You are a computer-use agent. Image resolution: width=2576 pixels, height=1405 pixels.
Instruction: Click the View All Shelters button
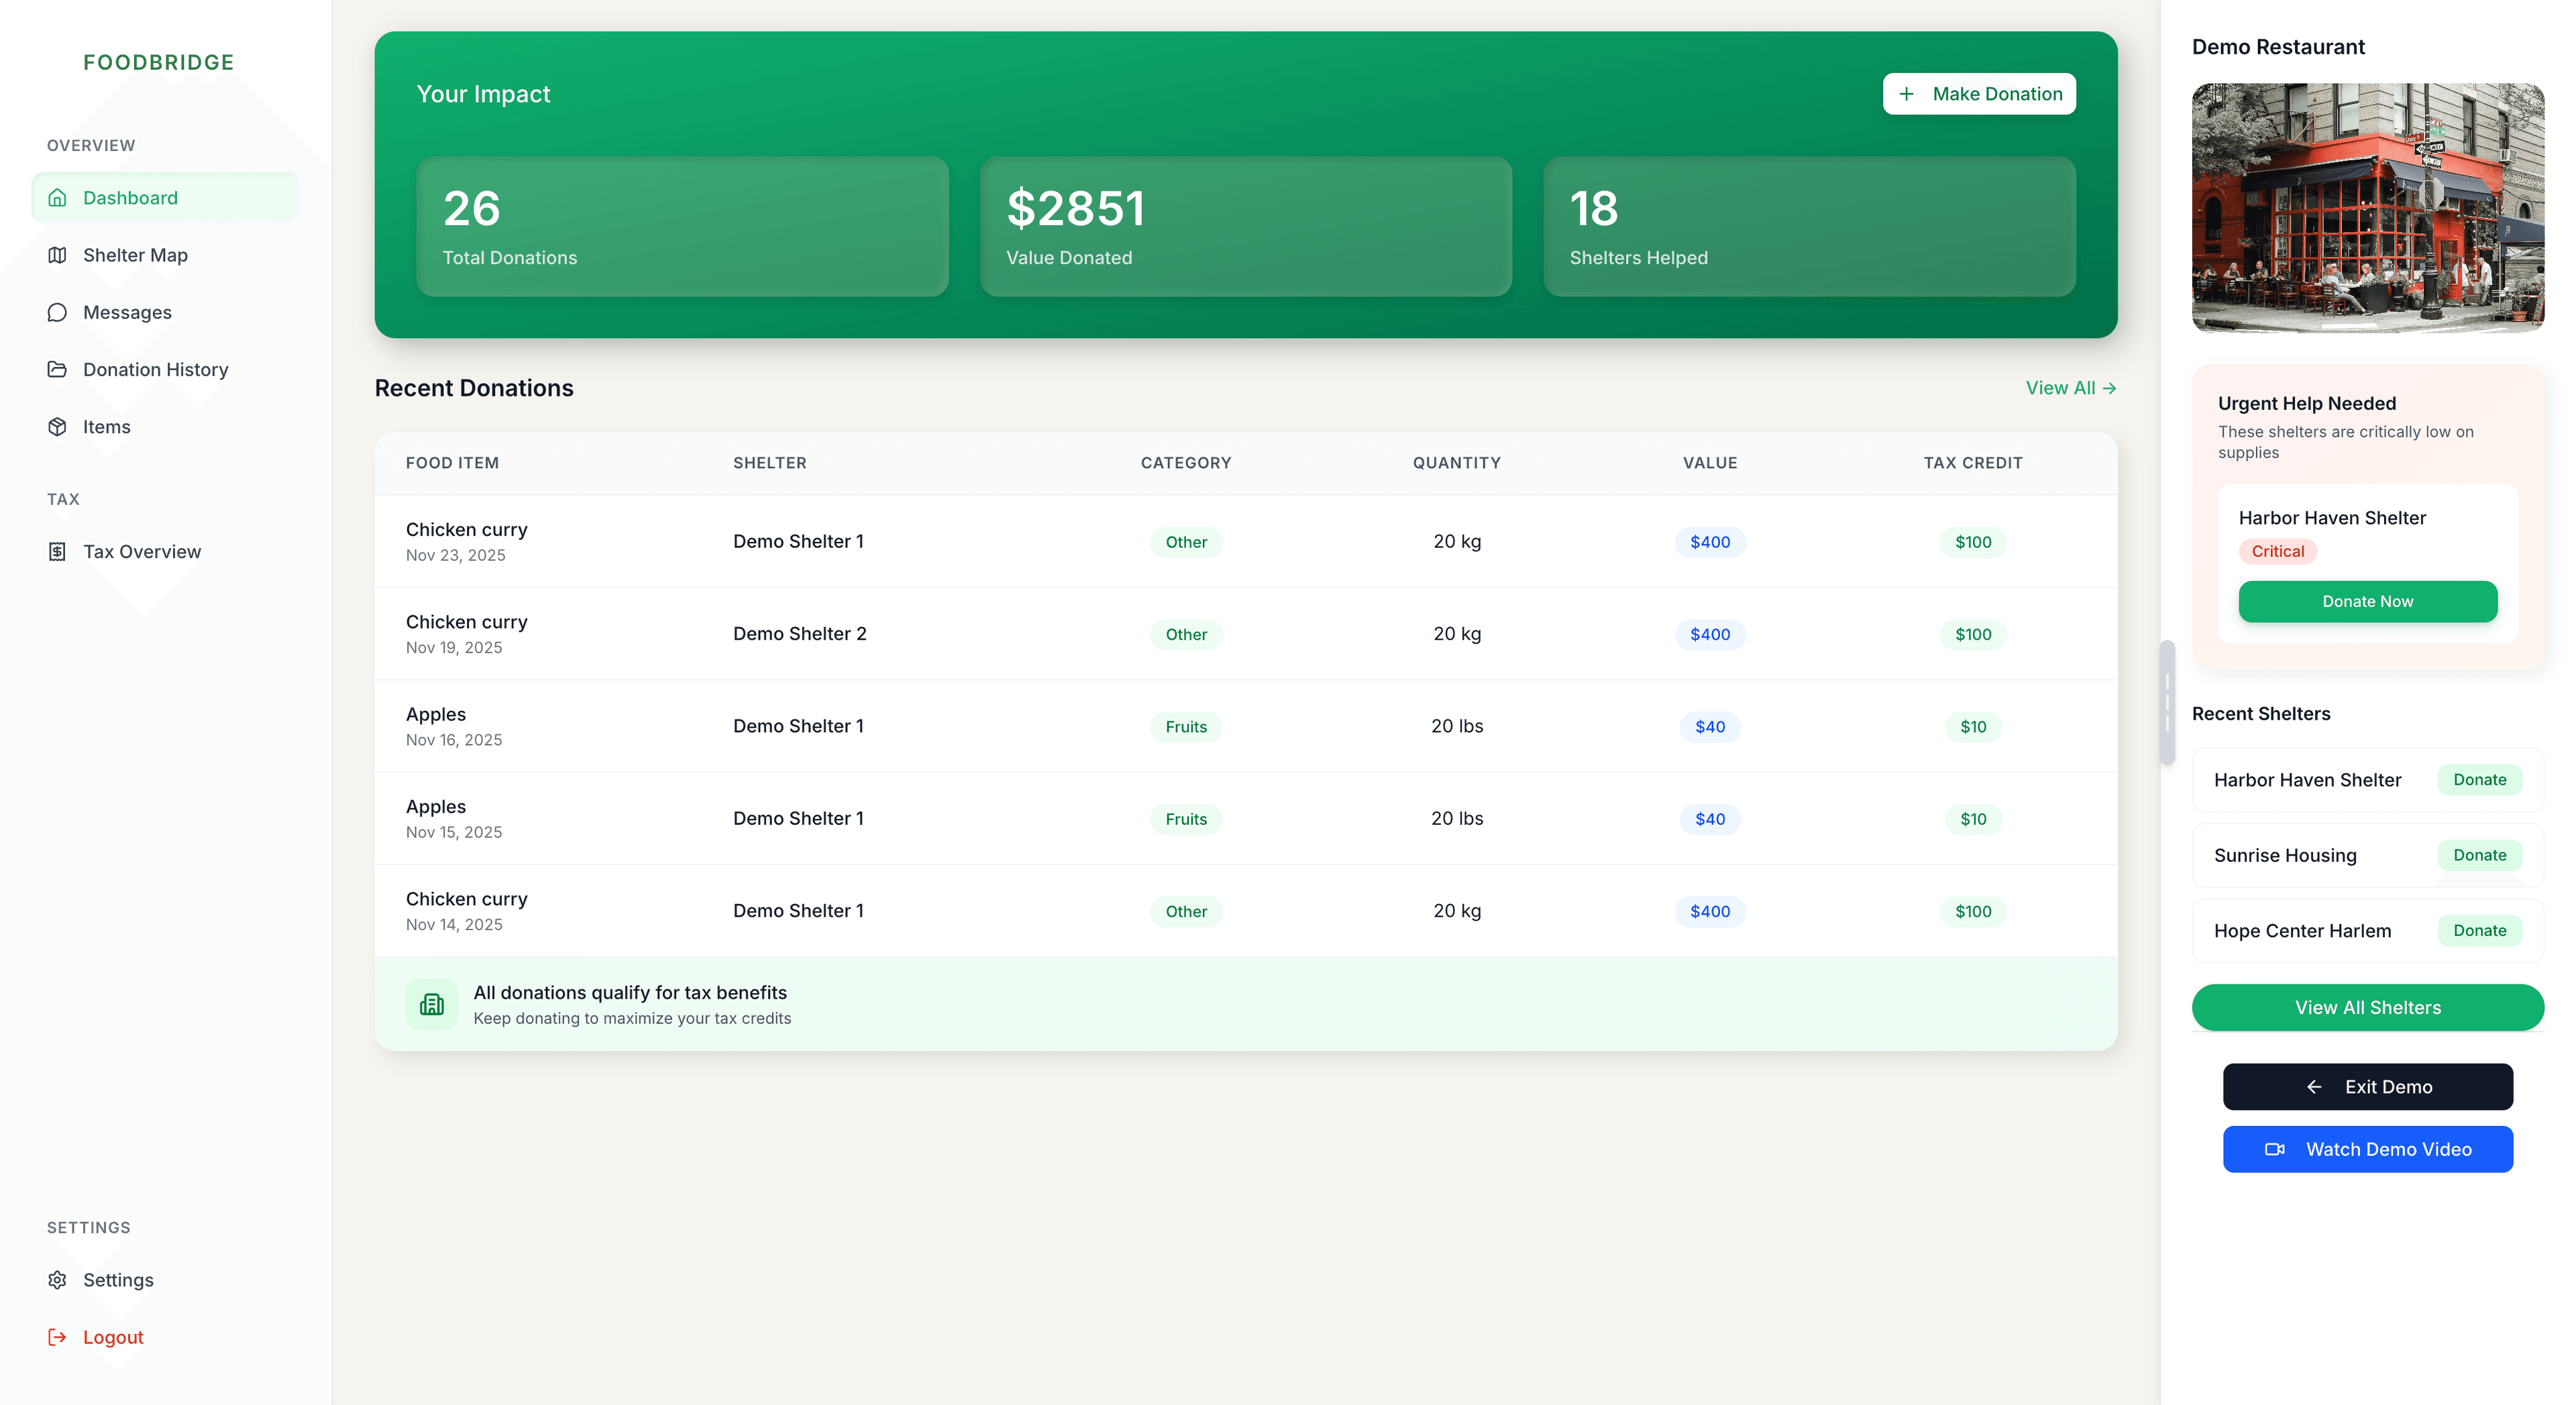(x=2367, y=1007)
